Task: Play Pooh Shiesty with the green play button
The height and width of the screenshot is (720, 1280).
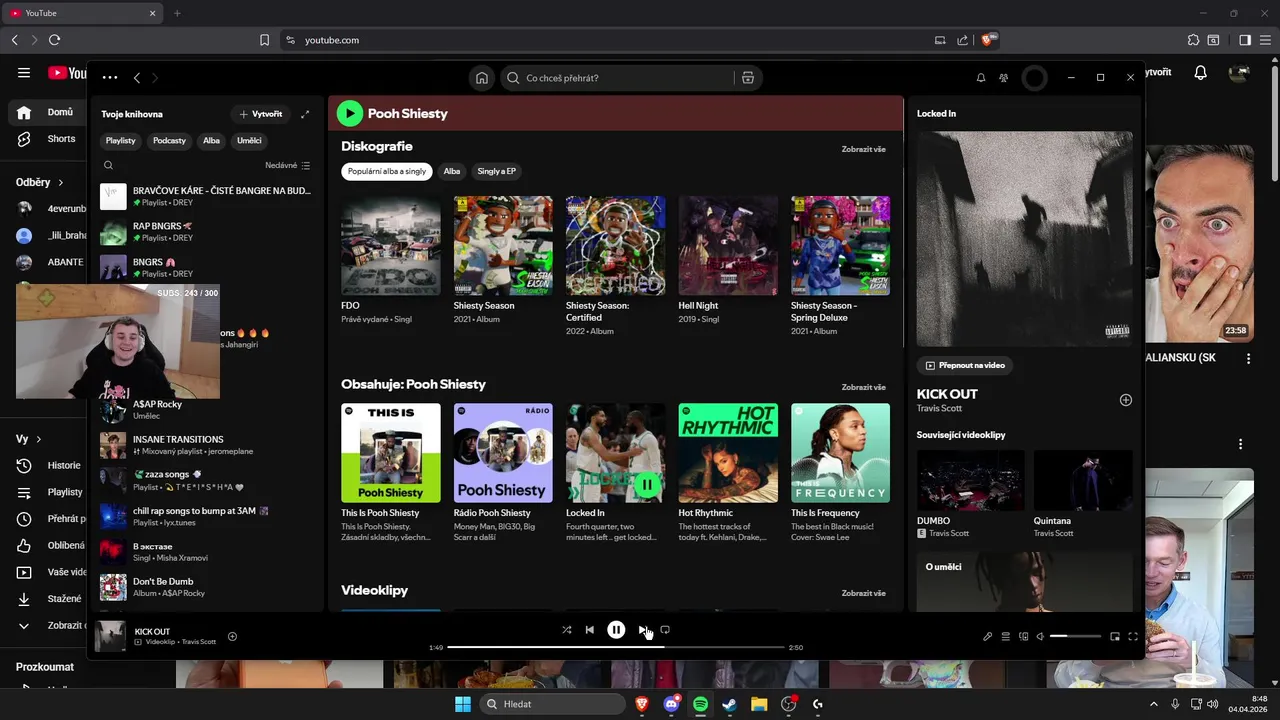Action: 349,113
